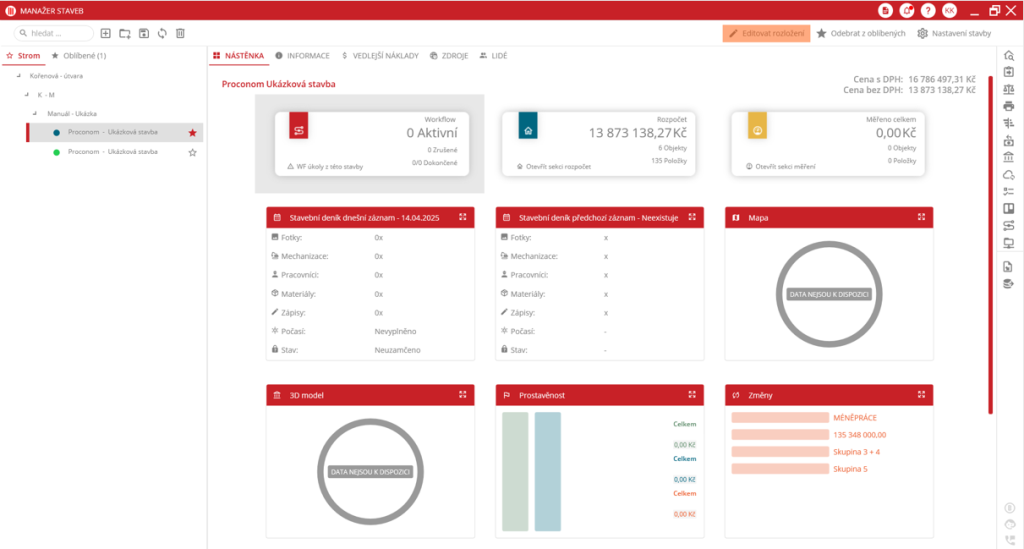Screen dimensions: 1024x549
Task: Click the Editovat rozložení button
Action: (x=766, y=33)
